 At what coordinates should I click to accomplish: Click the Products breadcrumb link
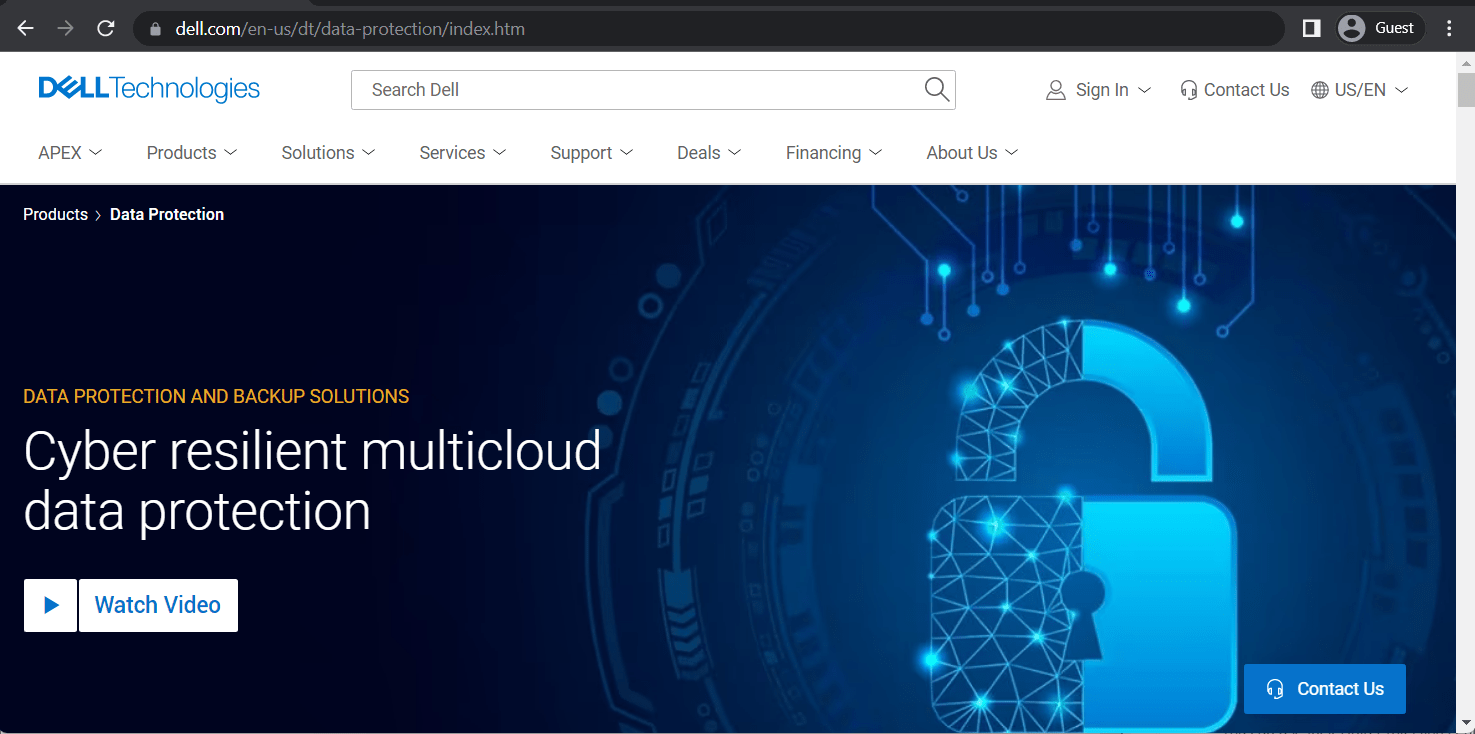pyautogui.click(x=55, y=214)
